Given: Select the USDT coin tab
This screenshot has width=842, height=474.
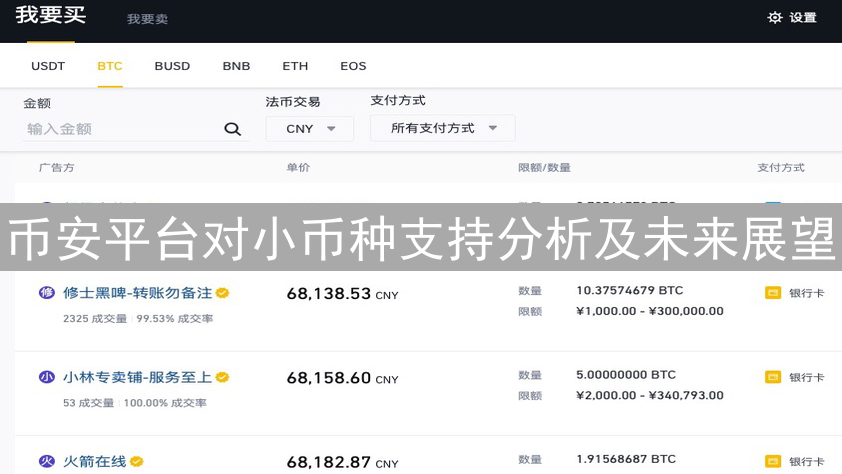Looking at the screenshot, I should point(48,66).
